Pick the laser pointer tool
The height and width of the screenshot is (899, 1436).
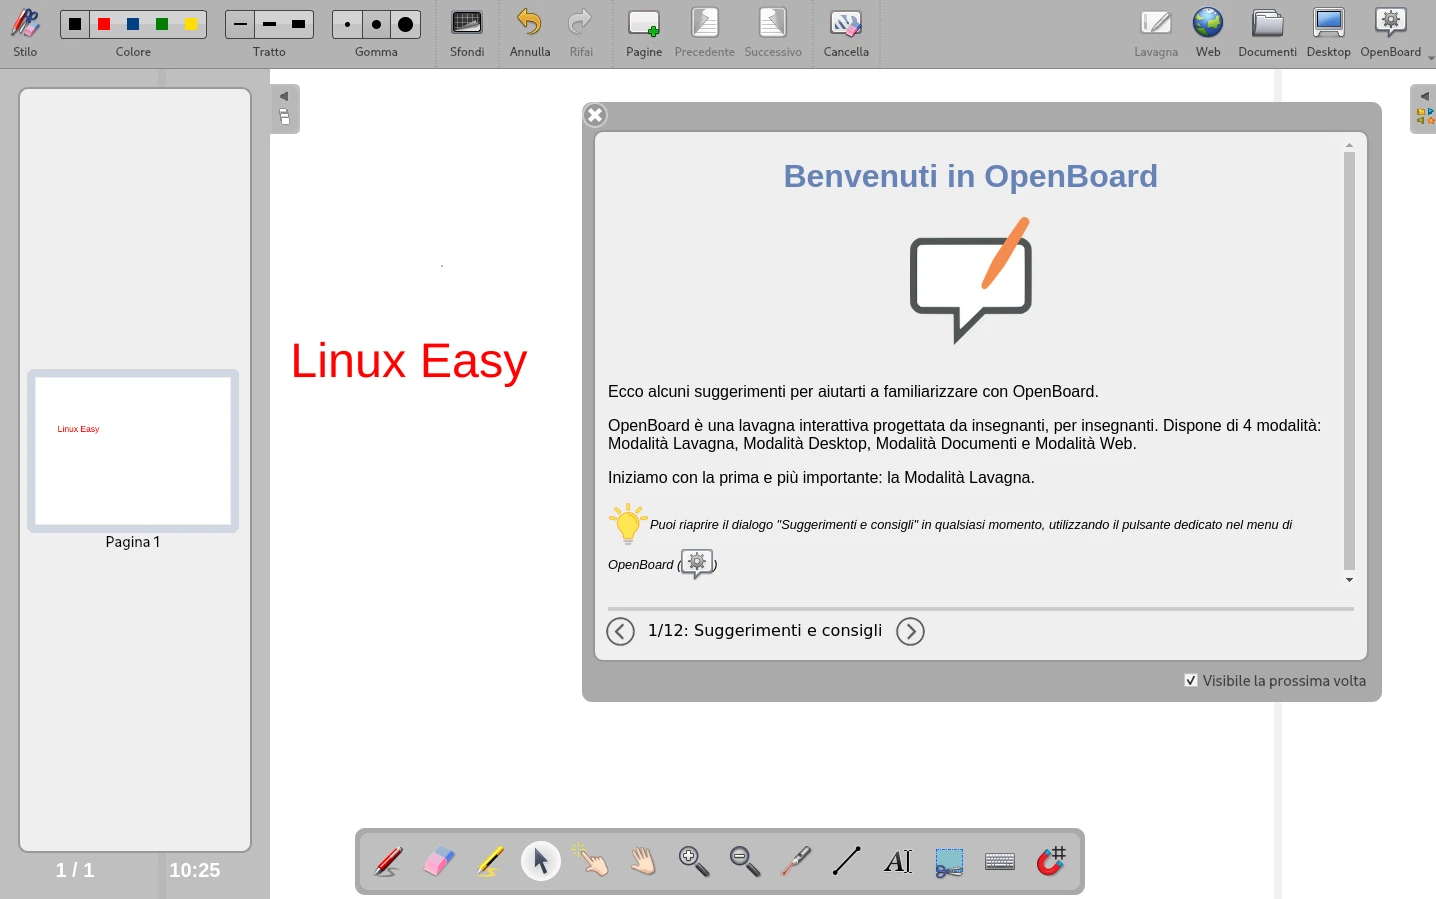(795, 861)
